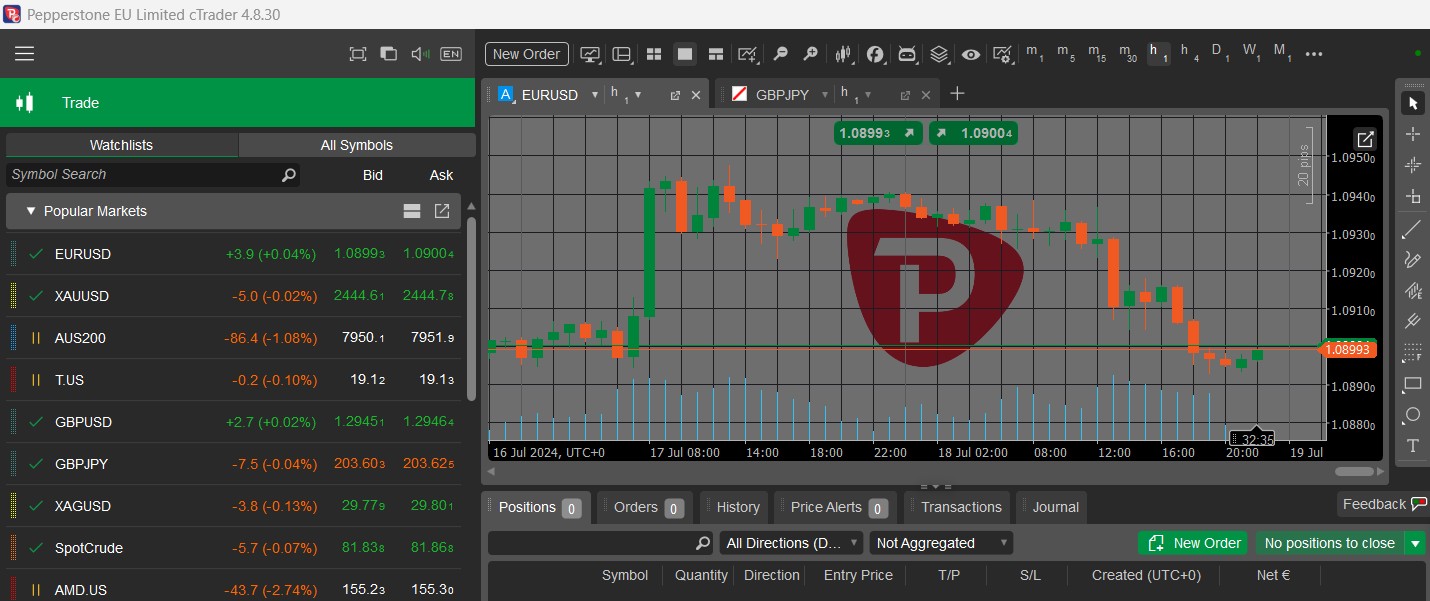
Task: Click New Order button in top toolbar
Action: pyautogui.click(x=527, y=54)
